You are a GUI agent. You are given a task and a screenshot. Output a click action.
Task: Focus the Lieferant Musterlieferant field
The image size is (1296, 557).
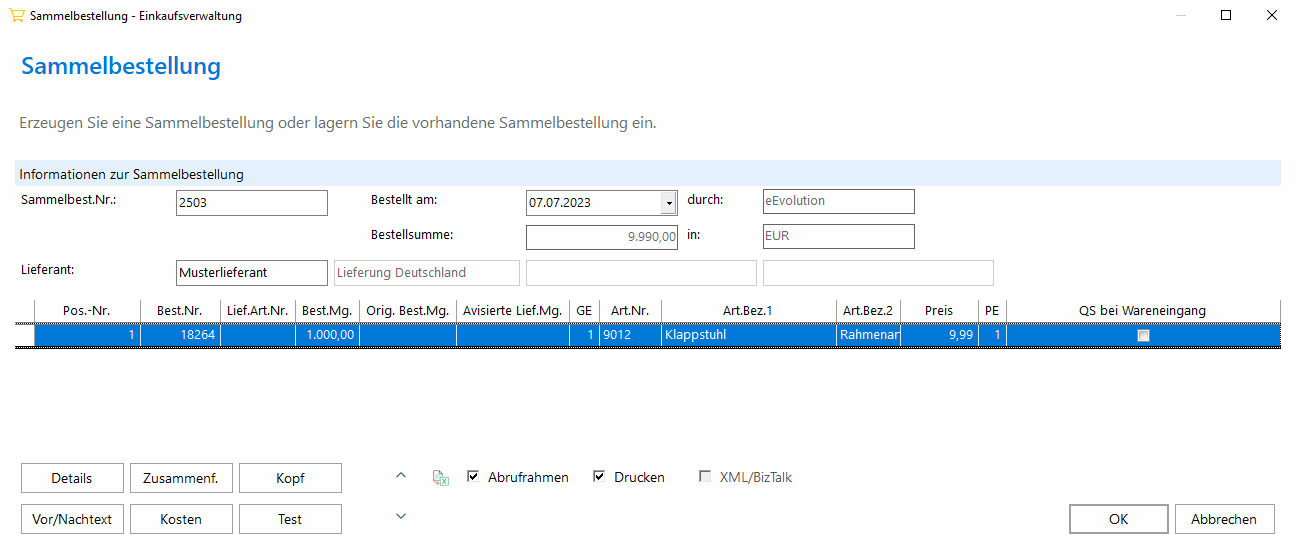[x=251, y=272]
